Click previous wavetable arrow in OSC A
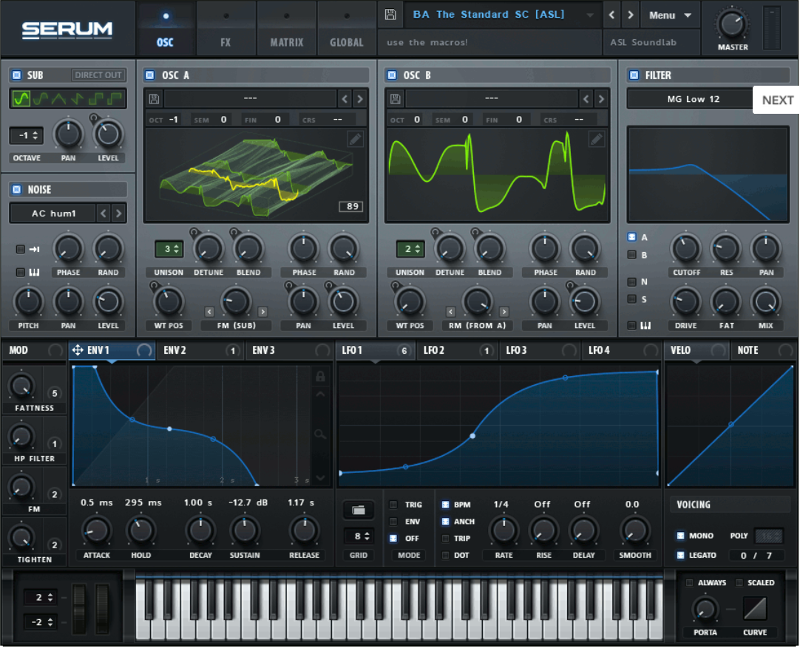The image size is (800, 648). 345,99
